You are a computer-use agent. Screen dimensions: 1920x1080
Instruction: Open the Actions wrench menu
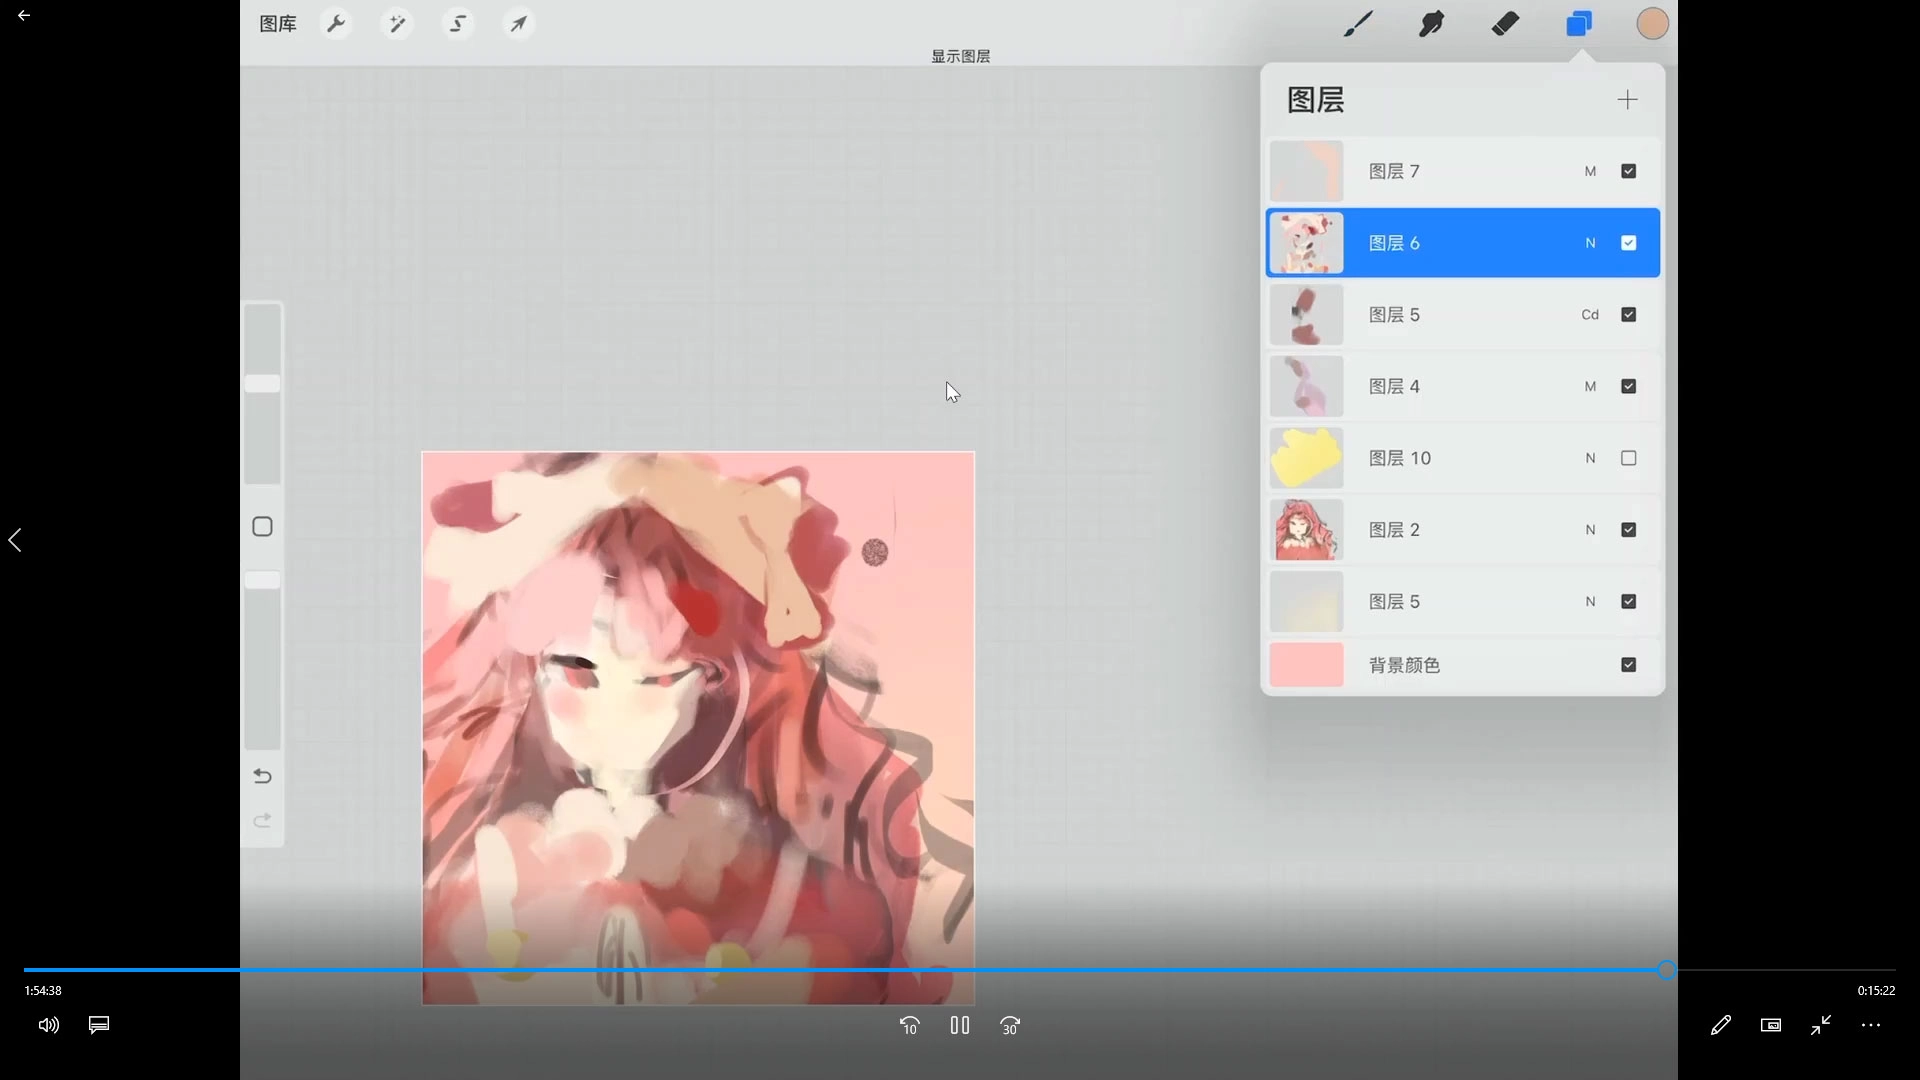tap(336, 23)
